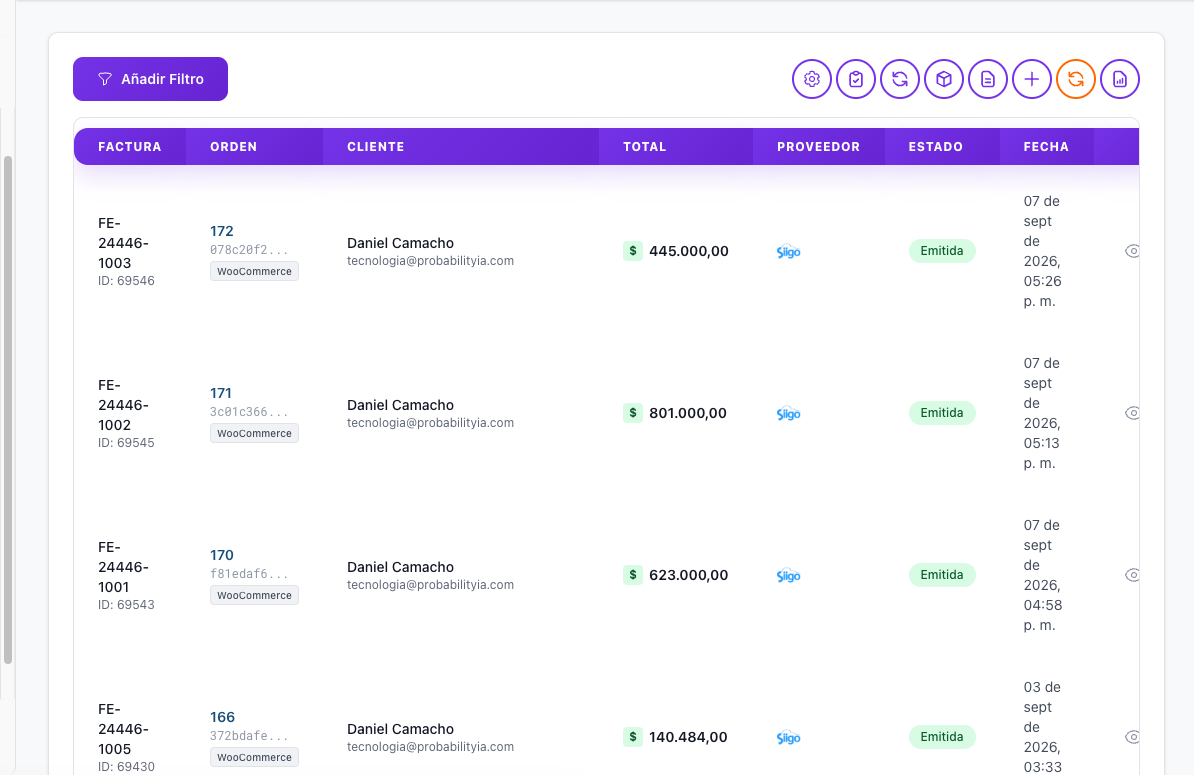Click the green dollar icon for 801.000,00
1194x775 pixels.
pos(633,413)
